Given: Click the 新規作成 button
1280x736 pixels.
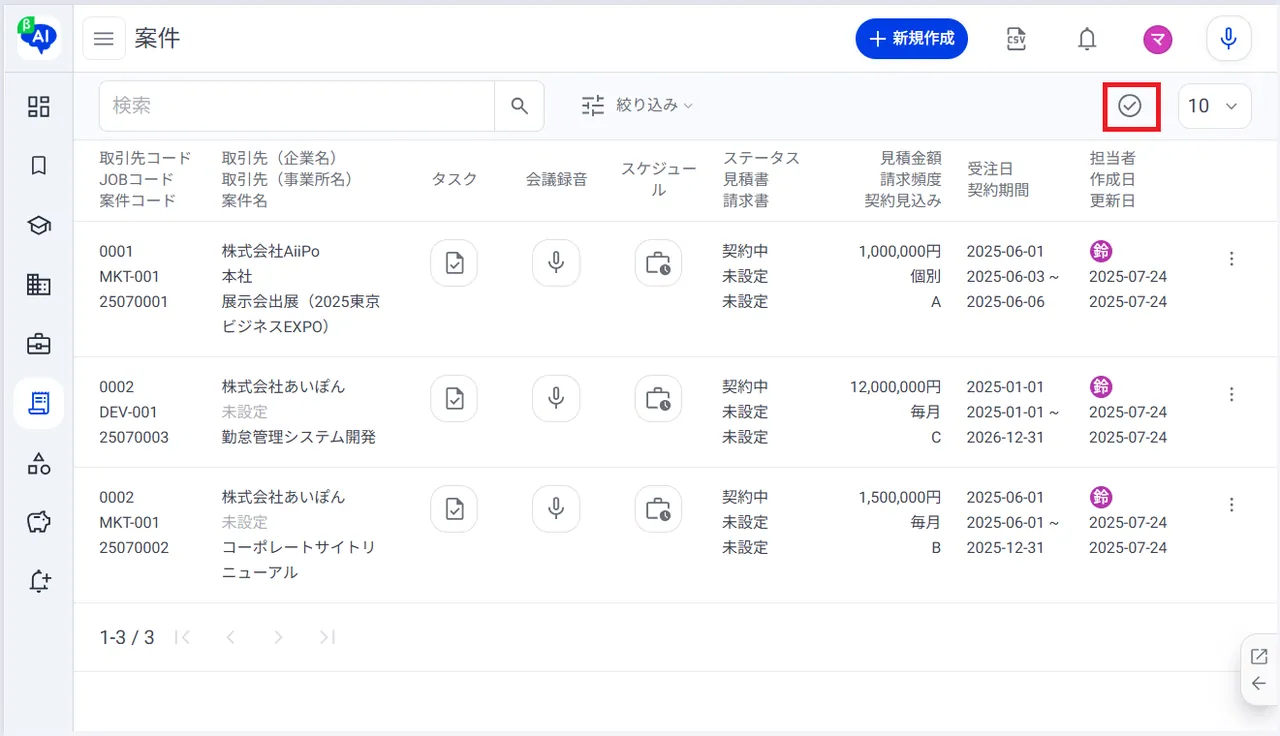Looking at the screenshot, I should click(912, 39).
